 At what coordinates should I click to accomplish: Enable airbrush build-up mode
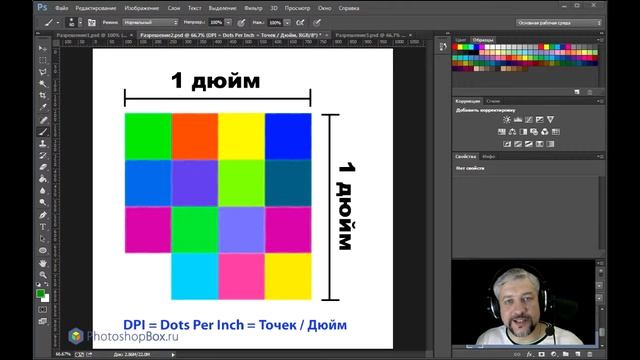pos(300,23)
